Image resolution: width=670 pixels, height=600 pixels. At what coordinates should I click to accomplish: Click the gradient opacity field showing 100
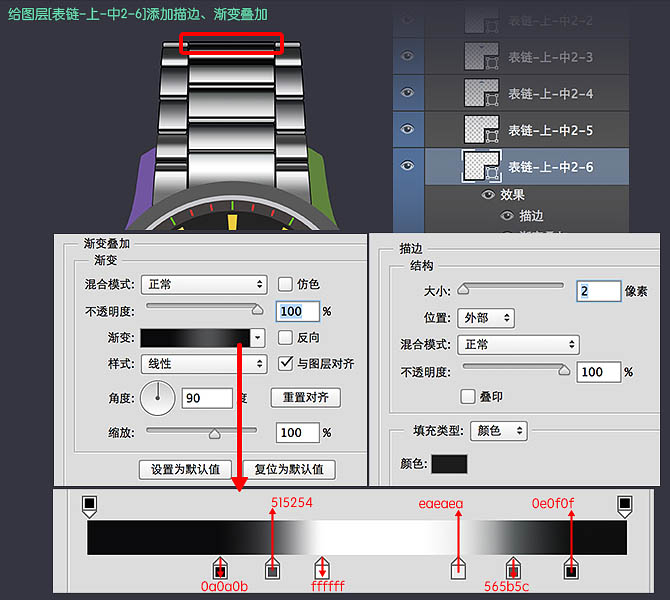[x=297, y=311]
